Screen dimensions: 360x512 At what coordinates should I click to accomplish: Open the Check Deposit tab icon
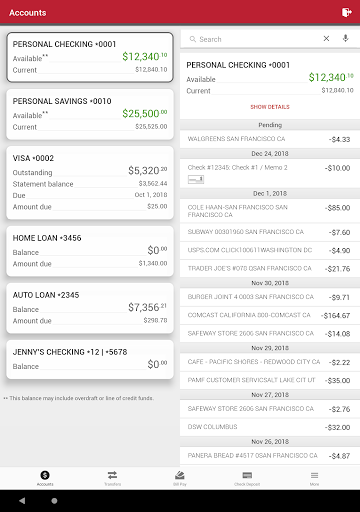pyautogui.click(x=247, y=475)
